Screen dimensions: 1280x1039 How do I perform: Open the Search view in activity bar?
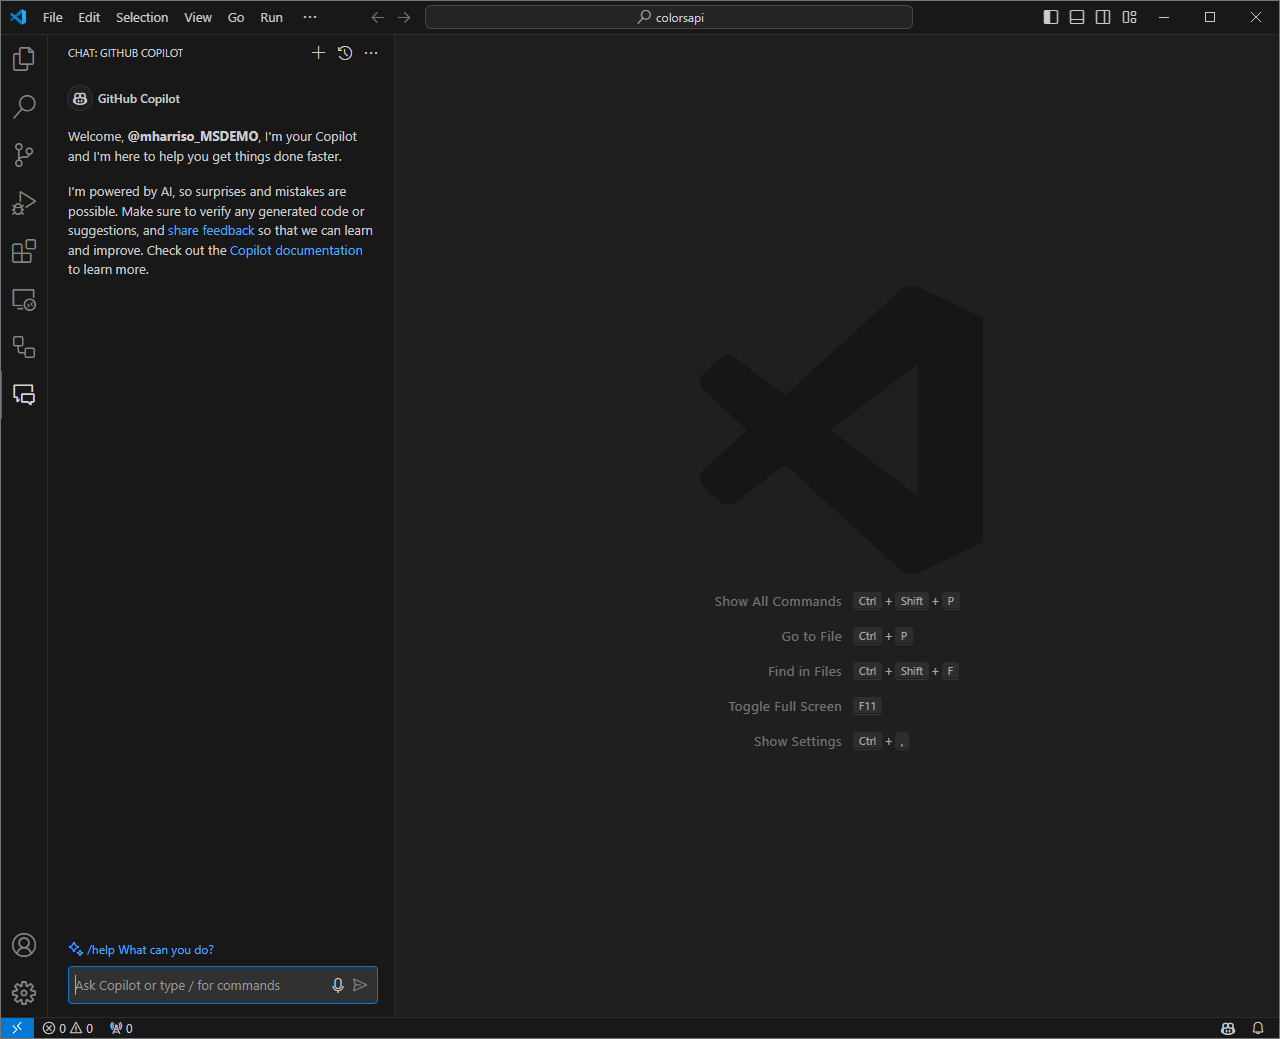[x=24, y=106]
